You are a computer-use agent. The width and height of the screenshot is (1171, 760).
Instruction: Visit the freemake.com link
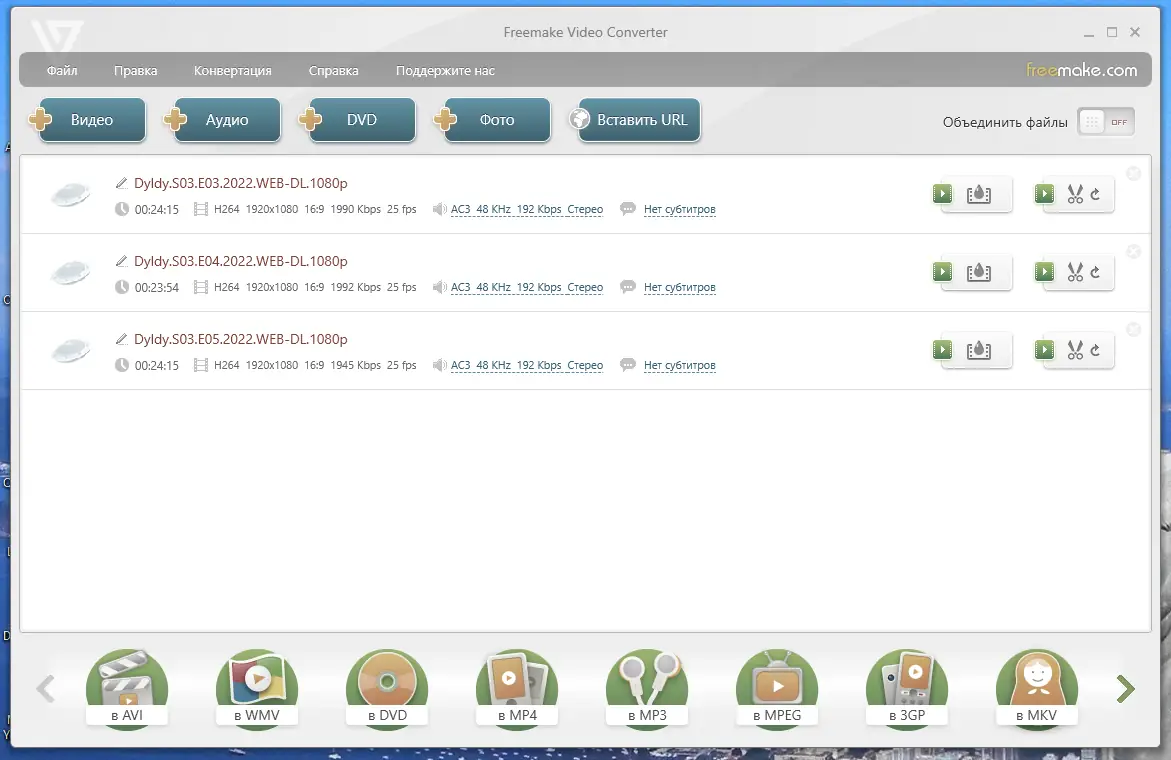[1081, 70]
